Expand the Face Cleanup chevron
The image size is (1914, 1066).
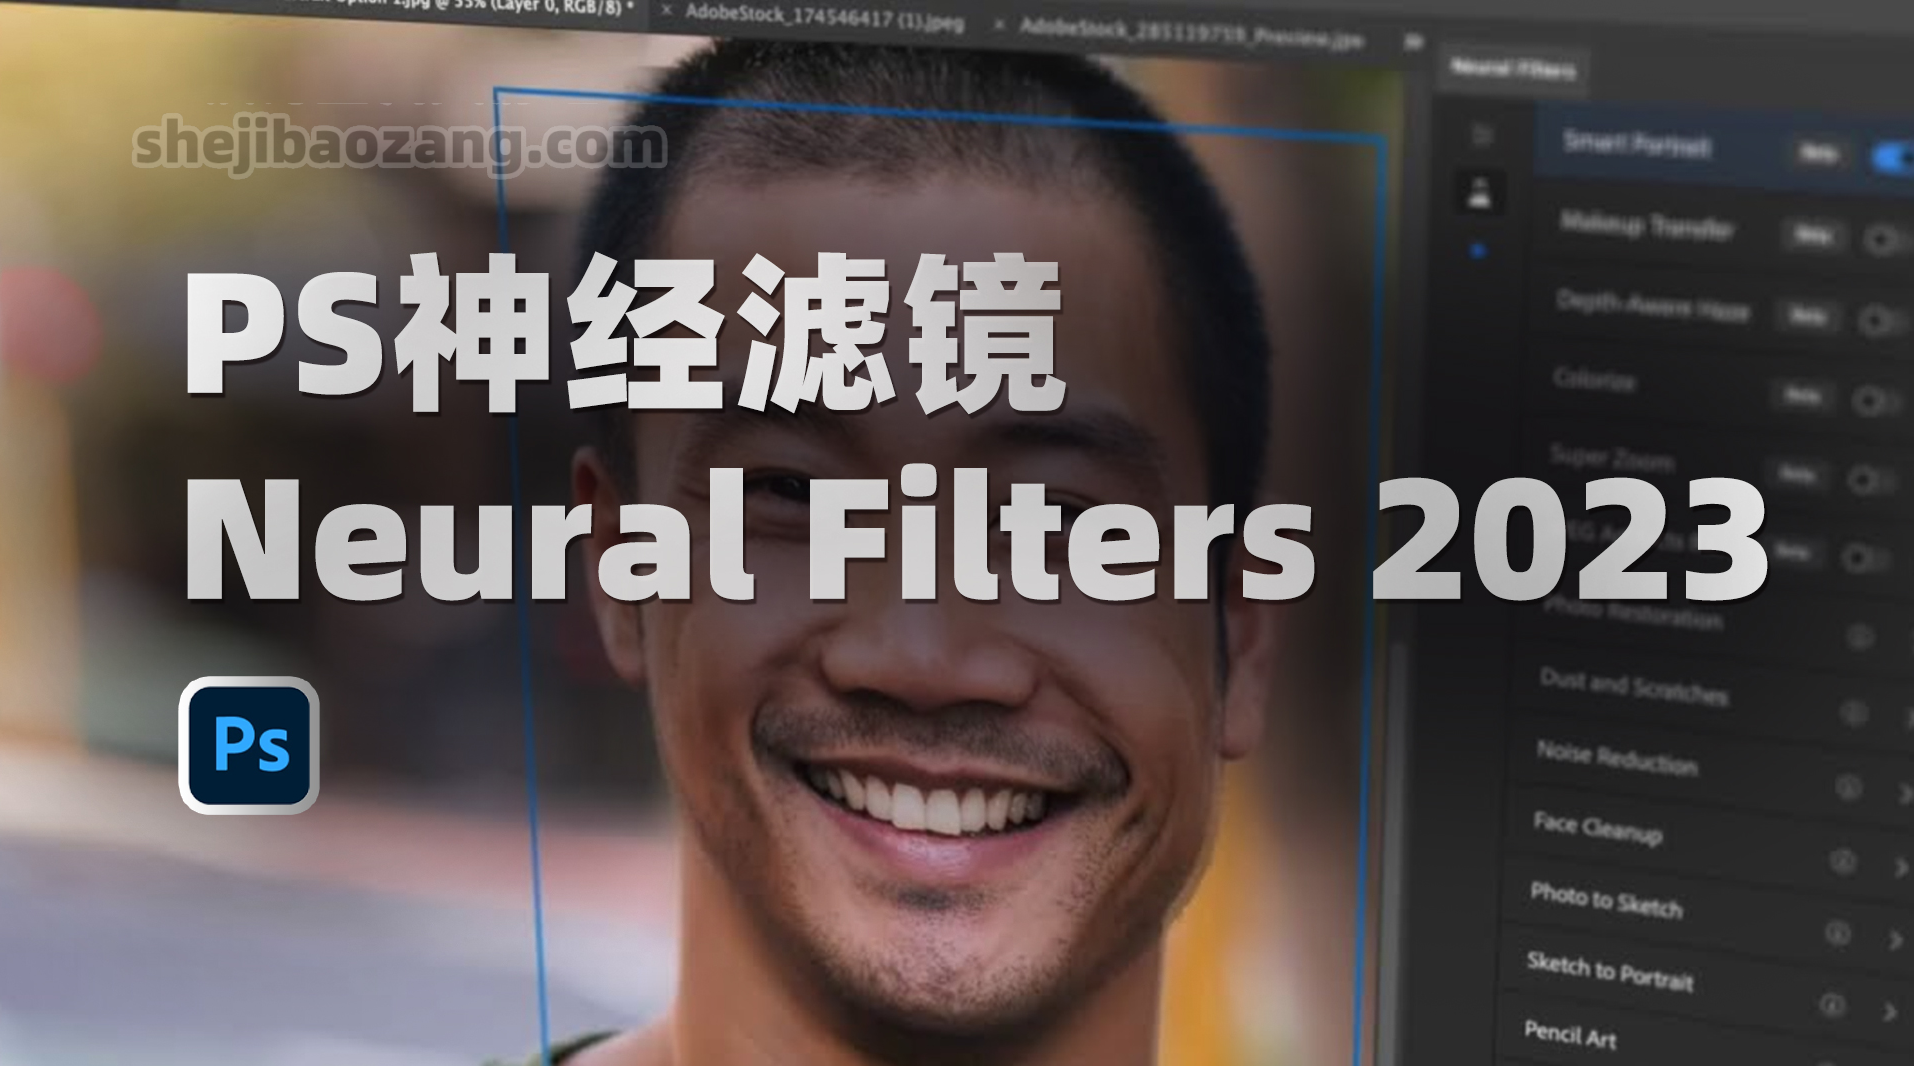1900,866
